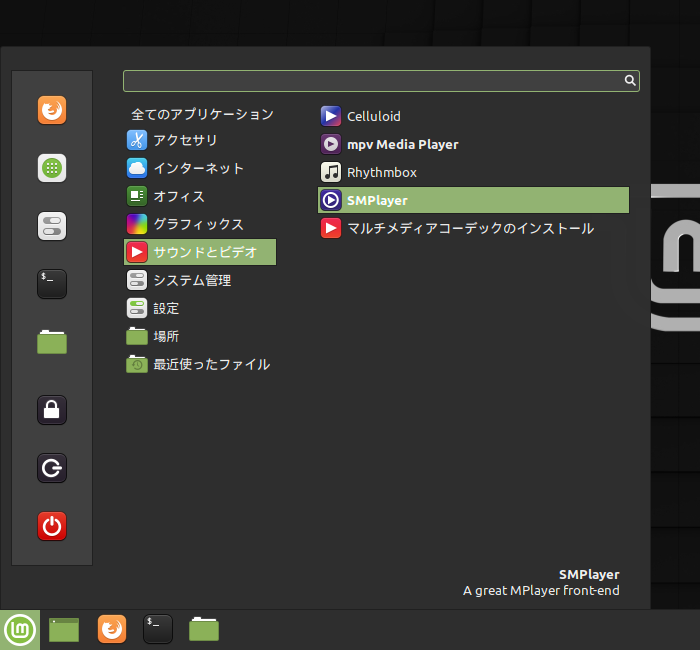Log out using the circular arrow icon

(52, 468)
